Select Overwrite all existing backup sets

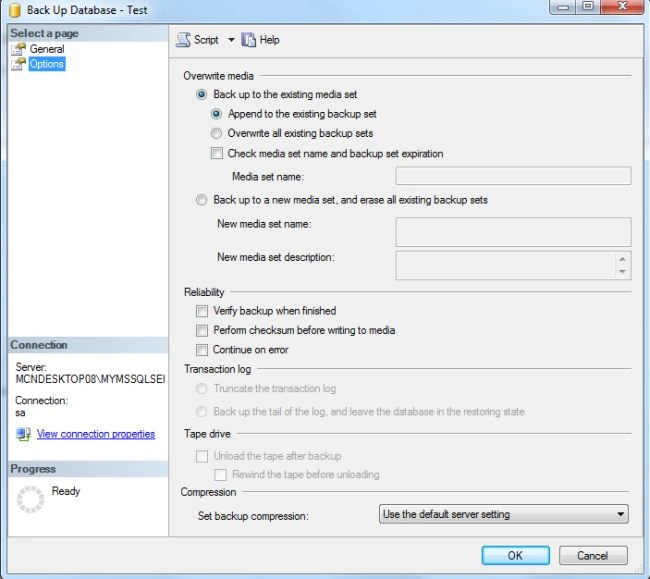[x=216, y=133]
